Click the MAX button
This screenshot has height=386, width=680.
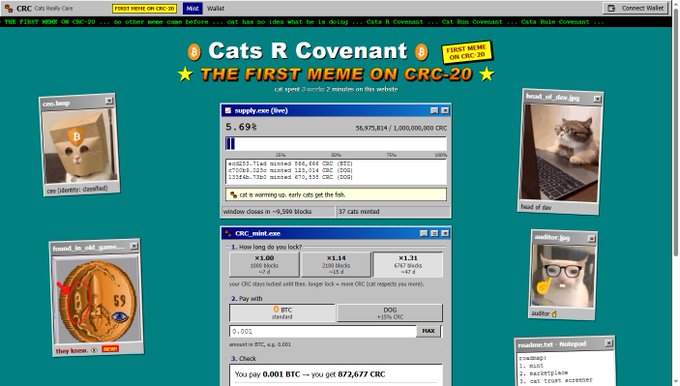pos(428,331)
